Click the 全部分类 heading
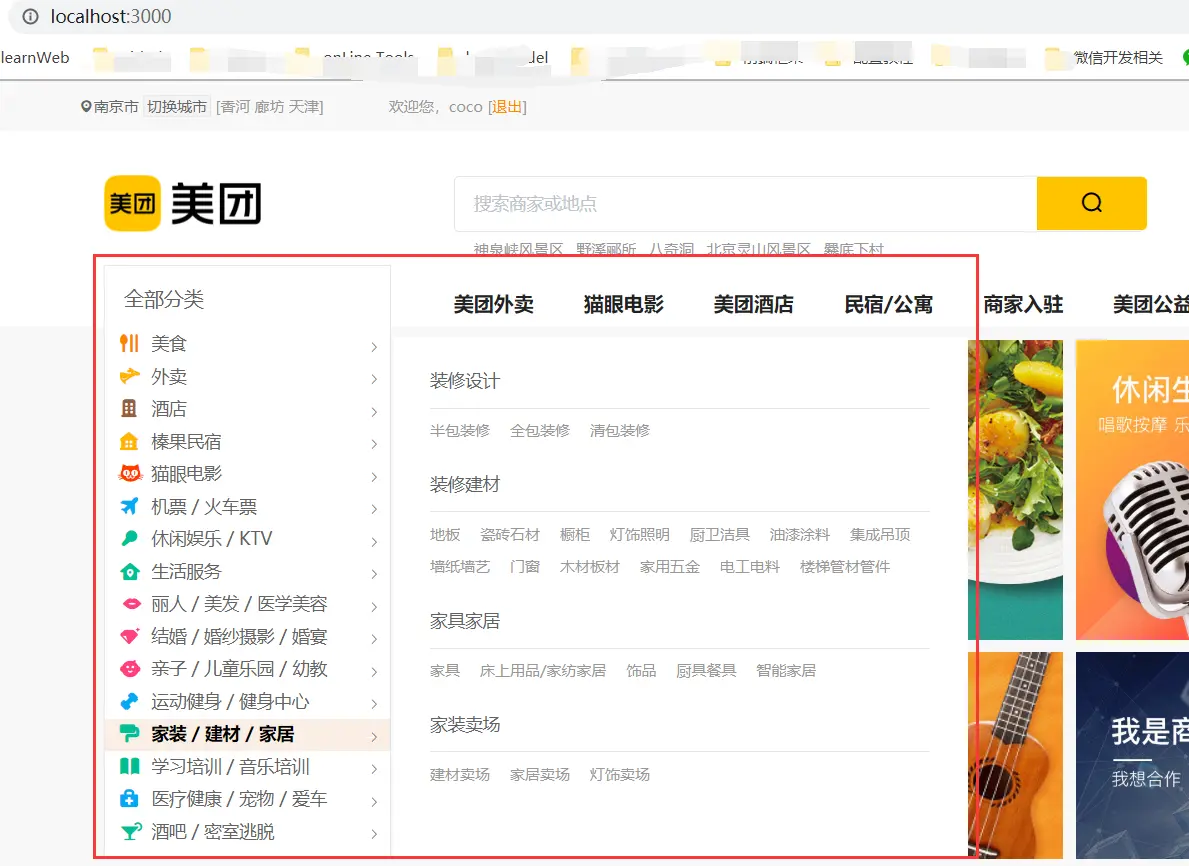 164,299
